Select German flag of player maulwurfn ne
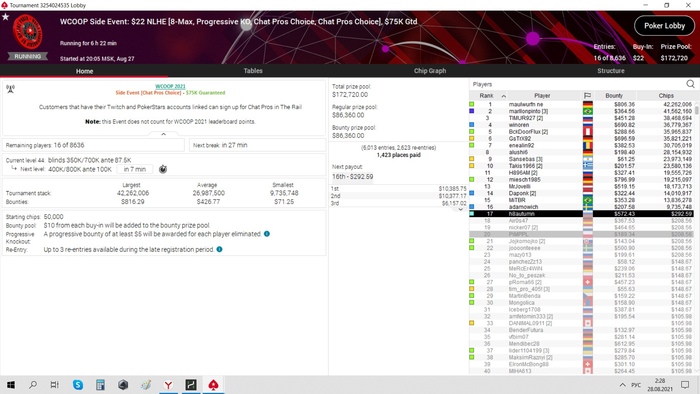Screen dimensions: 700x394 click(588, 104)
